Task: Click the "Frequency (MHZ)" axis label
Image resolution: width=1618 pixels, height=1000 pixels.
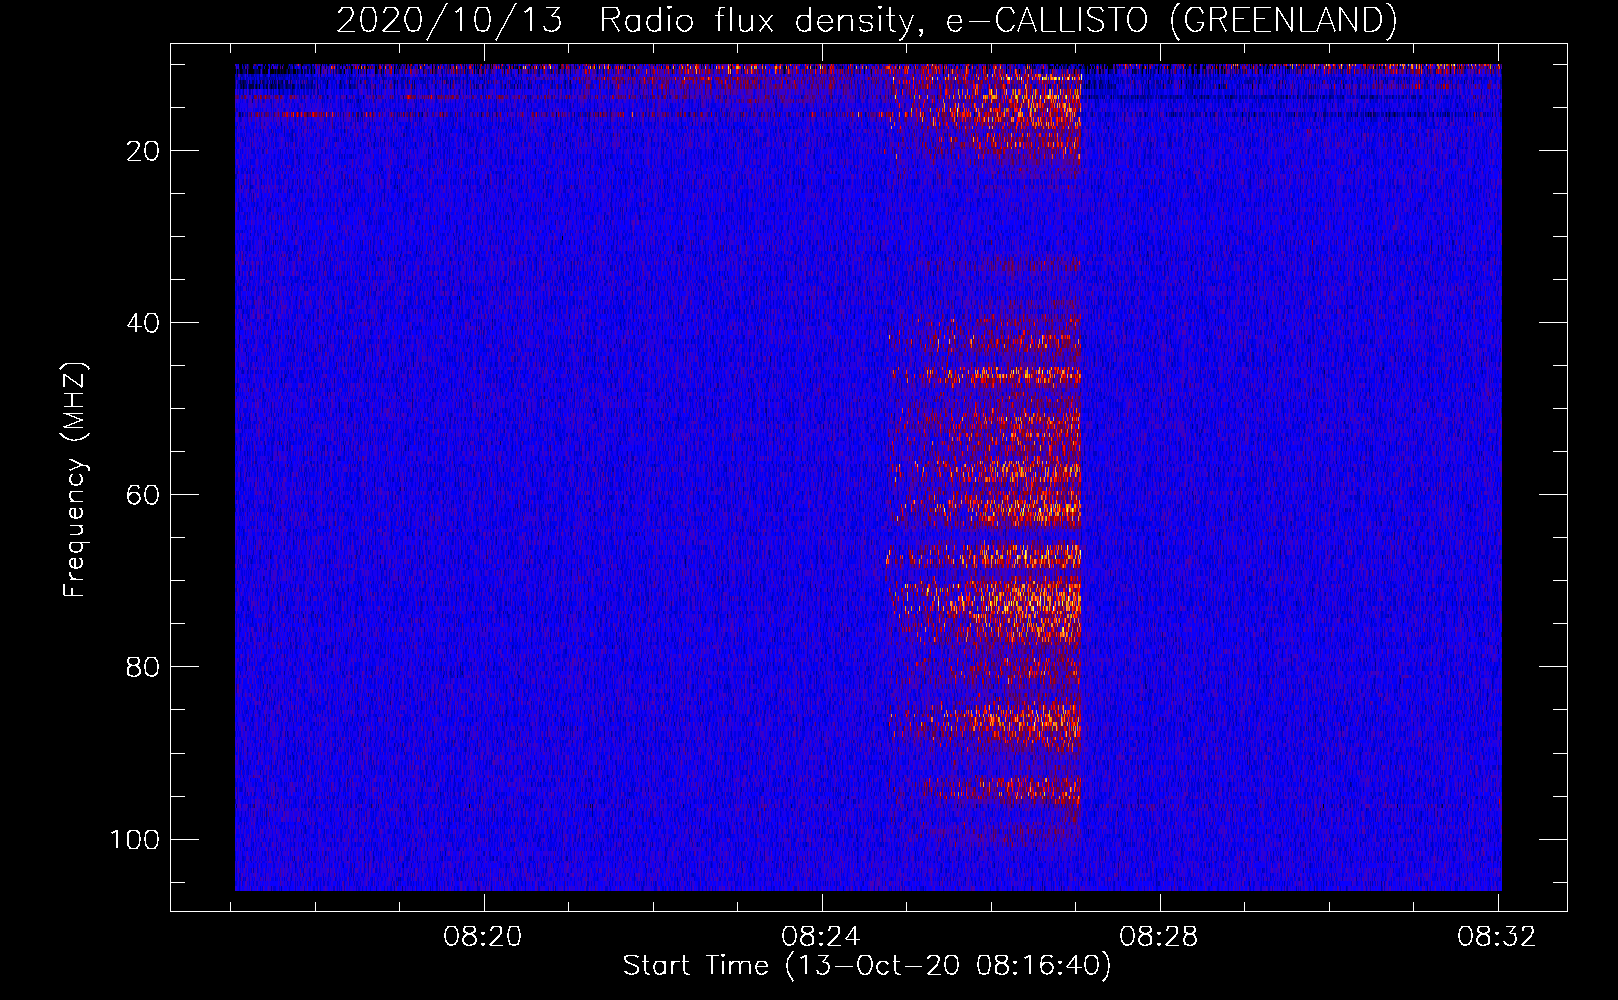Action: 75,480
